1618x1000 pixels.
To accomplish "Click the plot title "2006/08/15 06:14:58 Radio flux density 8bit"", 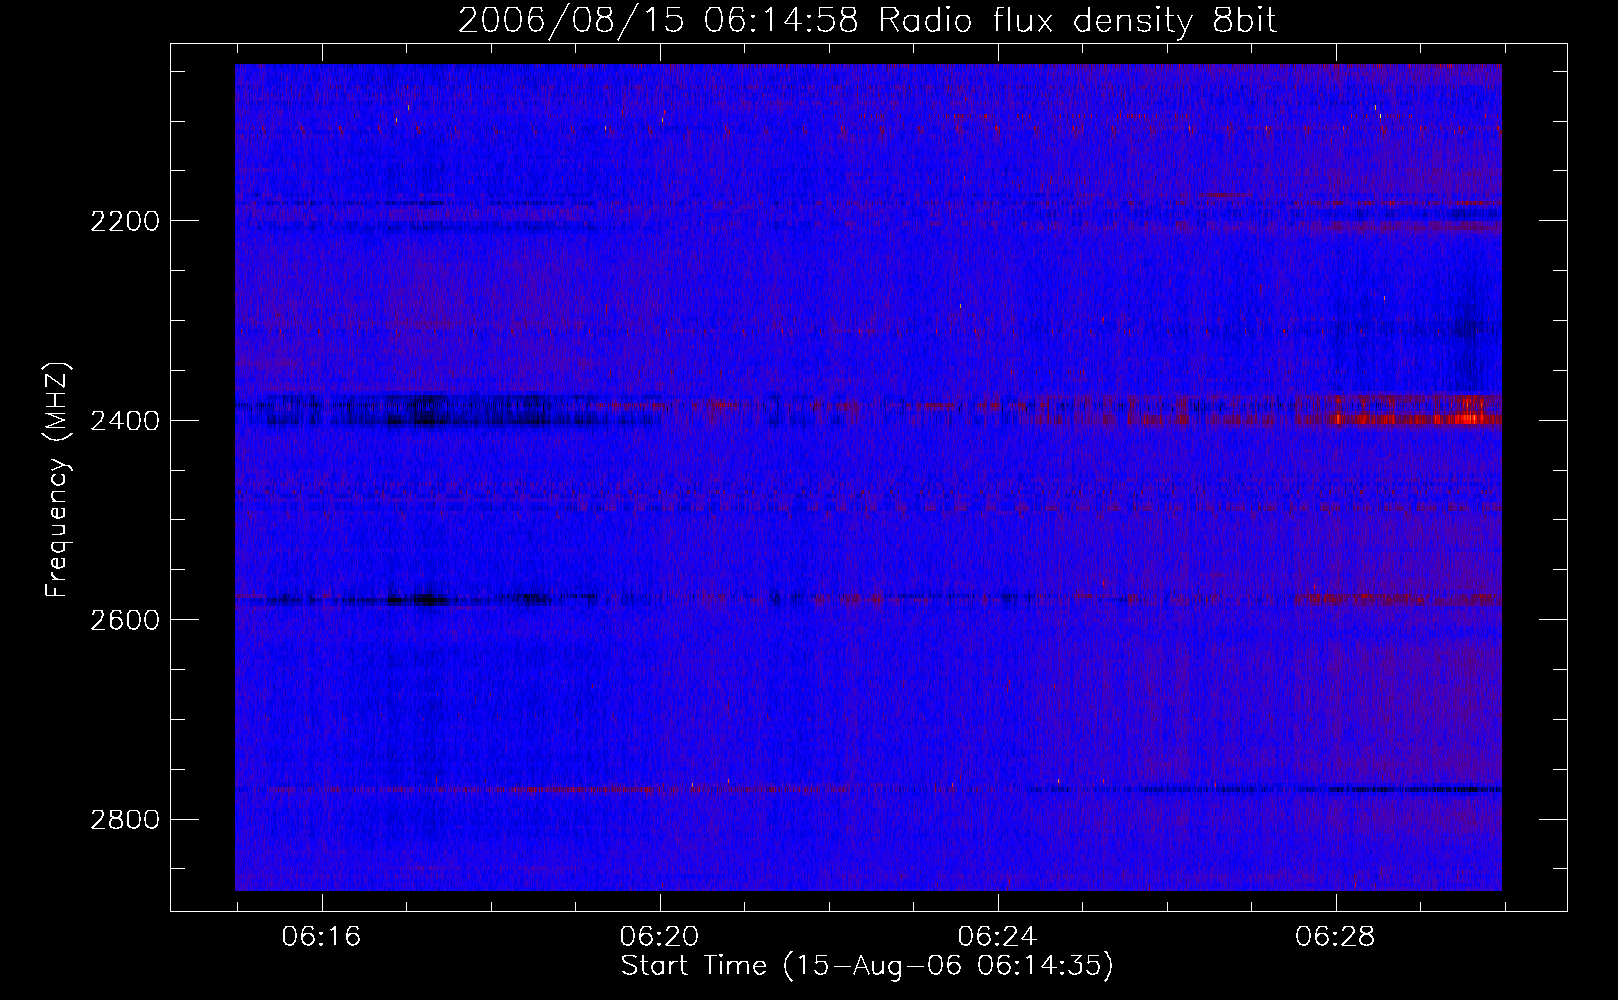I will point(867,21).
